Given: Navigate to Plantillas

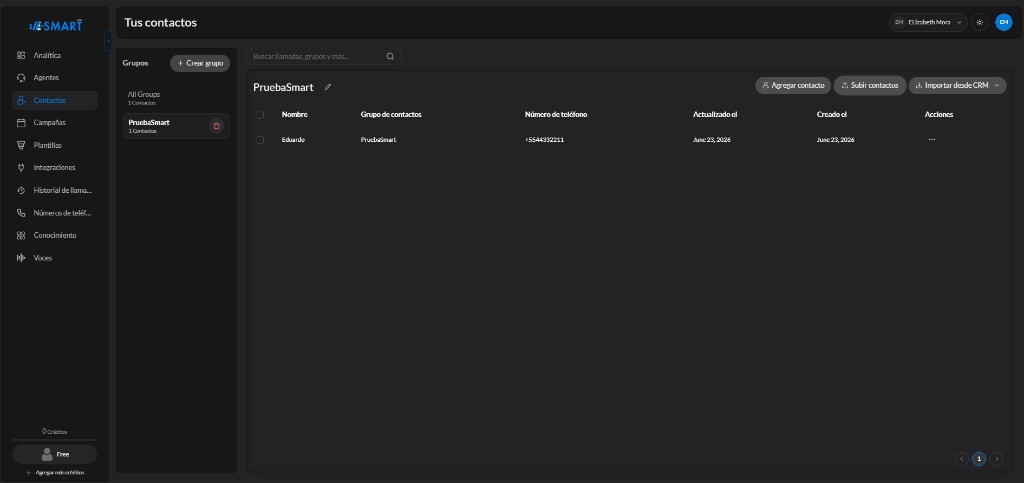Looking at the screenshot, I should [55, 146].
